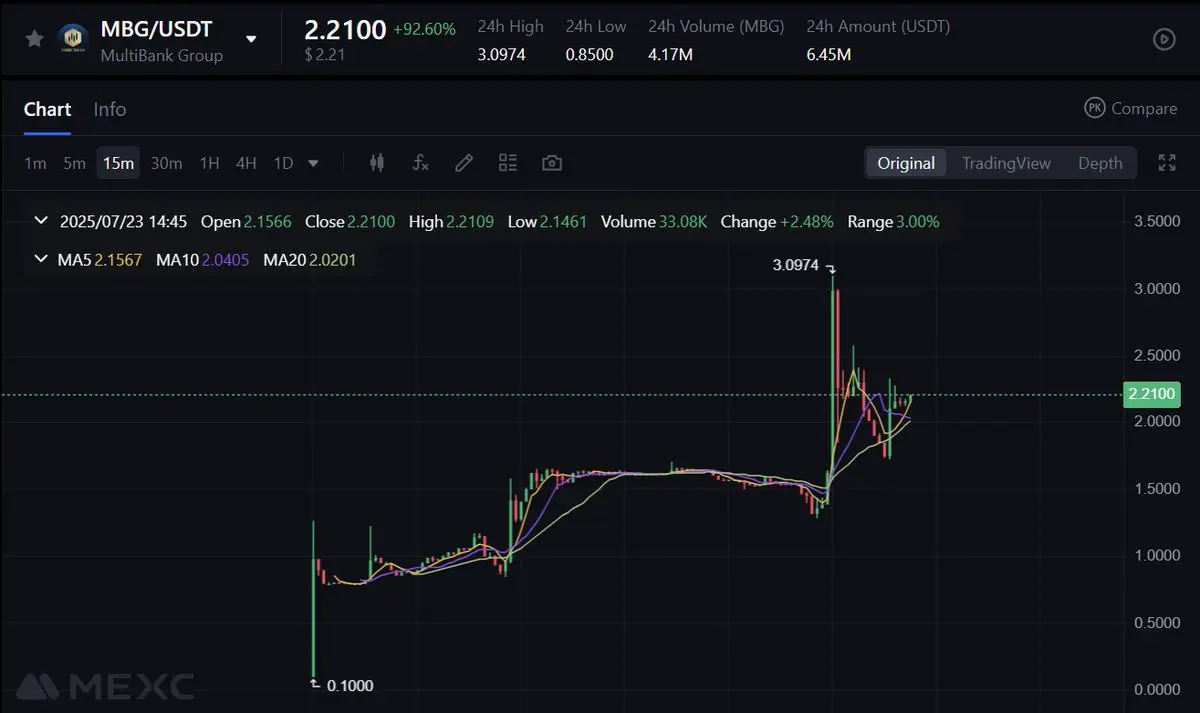Image resolution: width=1200 pixels, height=713 pixels.
Task: Select the 1H timeframe
Action: point(209,163)
